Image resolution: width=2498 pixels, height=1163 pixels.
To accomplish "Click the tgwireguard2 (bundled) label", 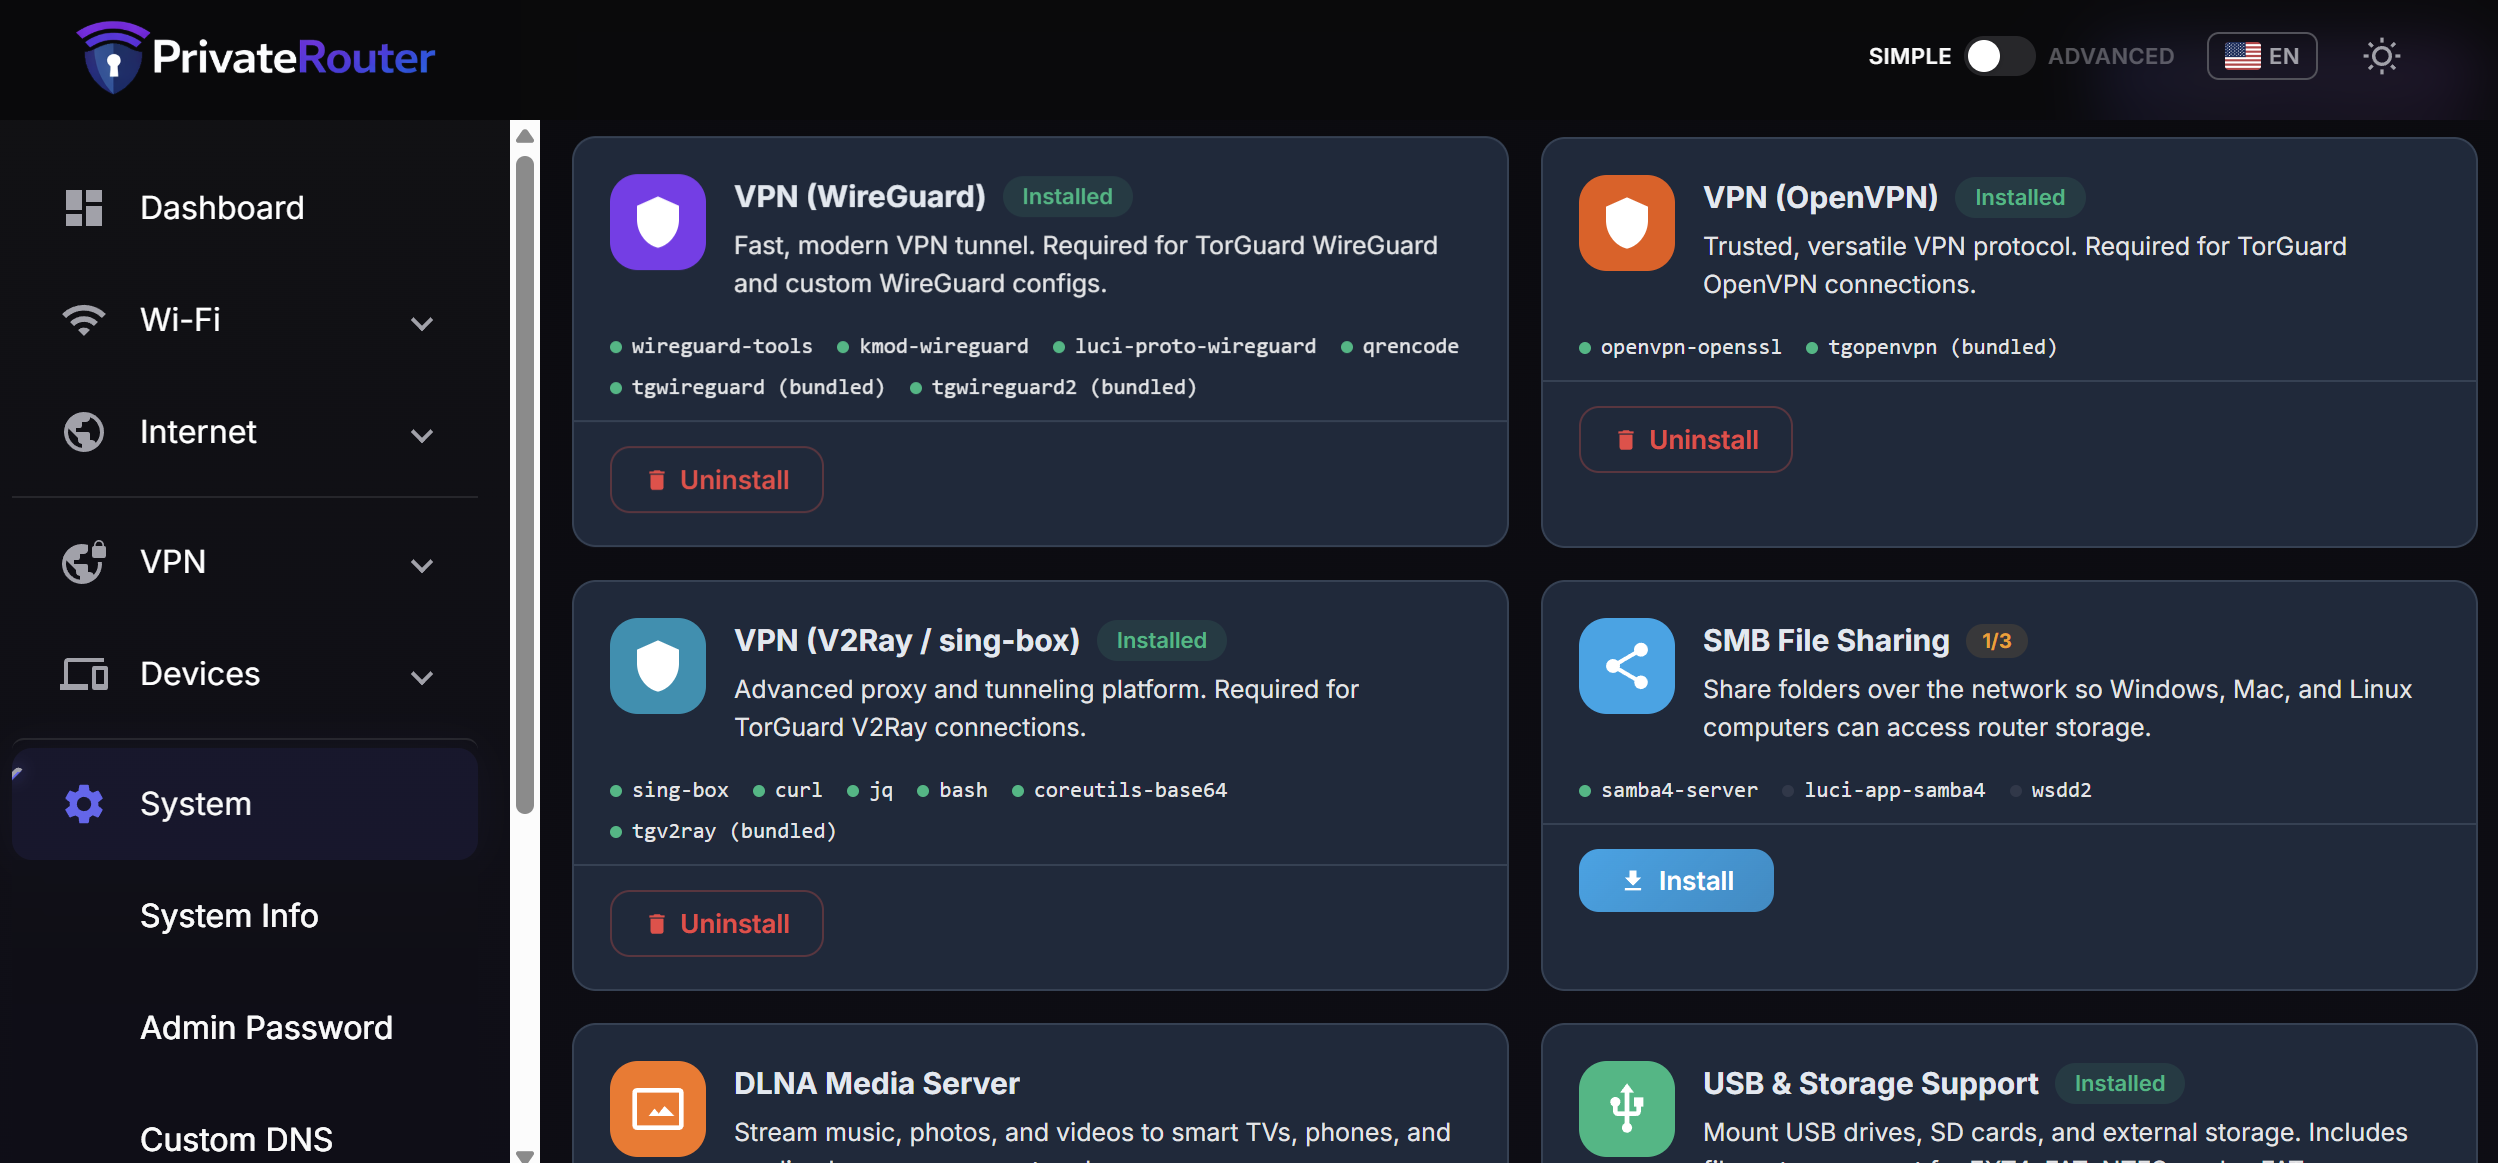I will 1064,387.
